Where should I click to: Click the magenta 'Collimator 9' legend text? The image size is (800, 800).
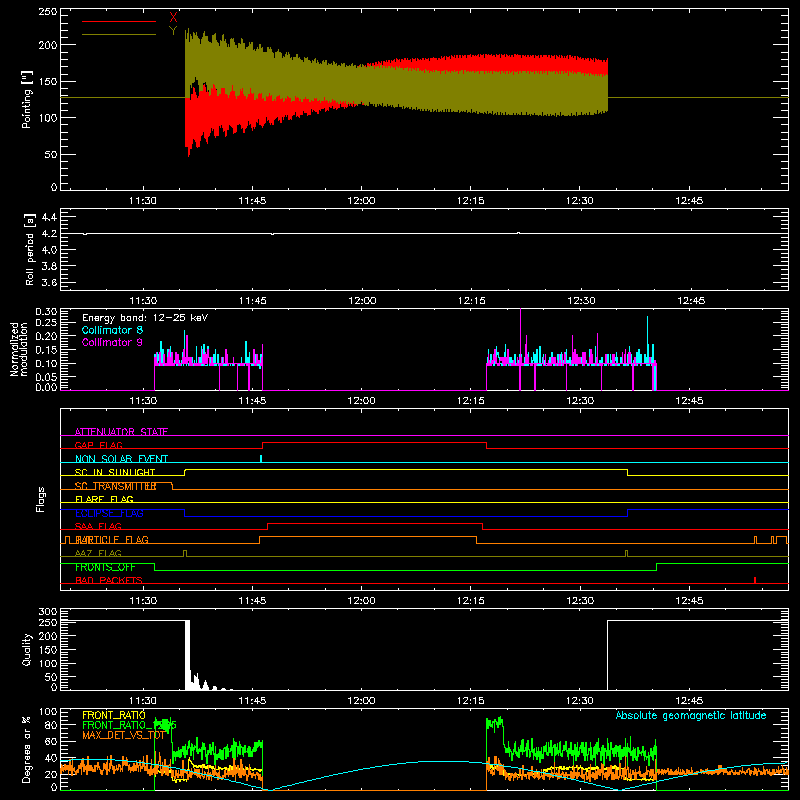112,342
